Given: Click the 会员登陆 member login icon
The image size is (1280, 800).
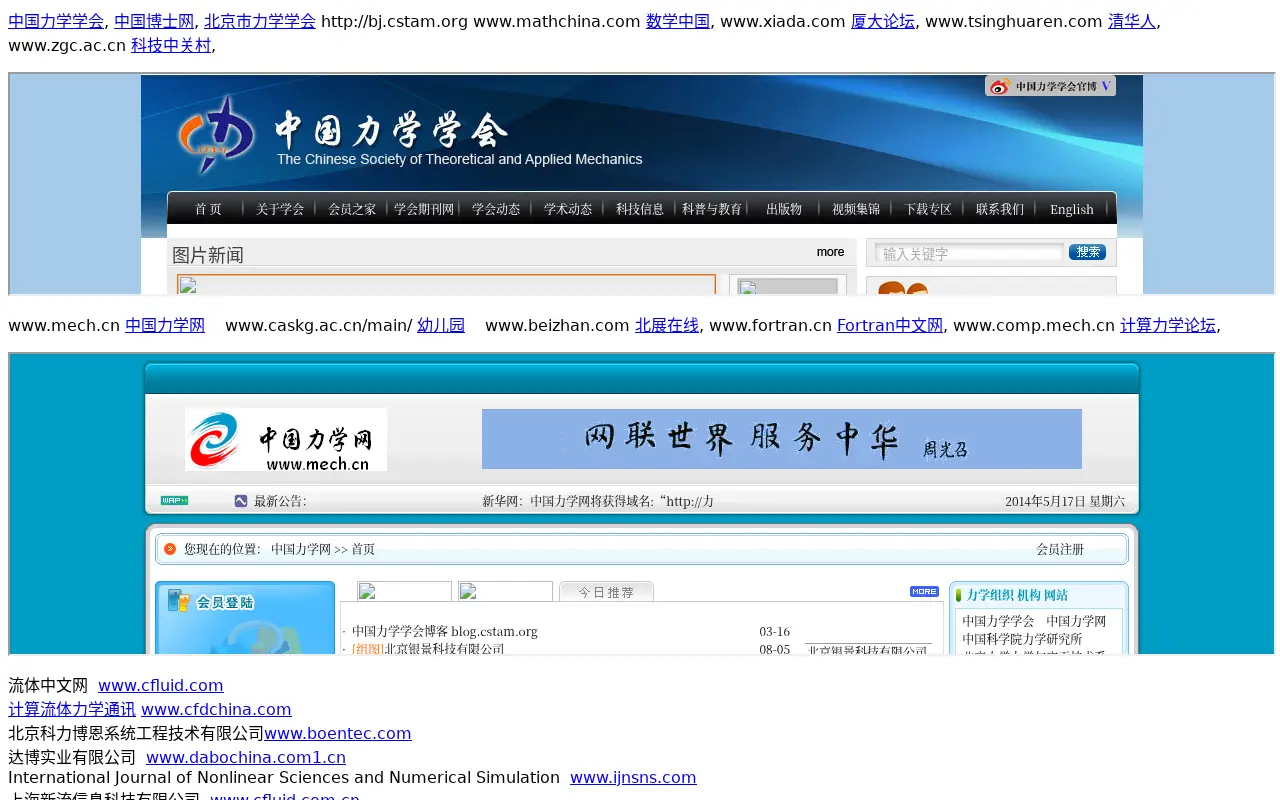Looking at the screenshot, I should [179, 601].
